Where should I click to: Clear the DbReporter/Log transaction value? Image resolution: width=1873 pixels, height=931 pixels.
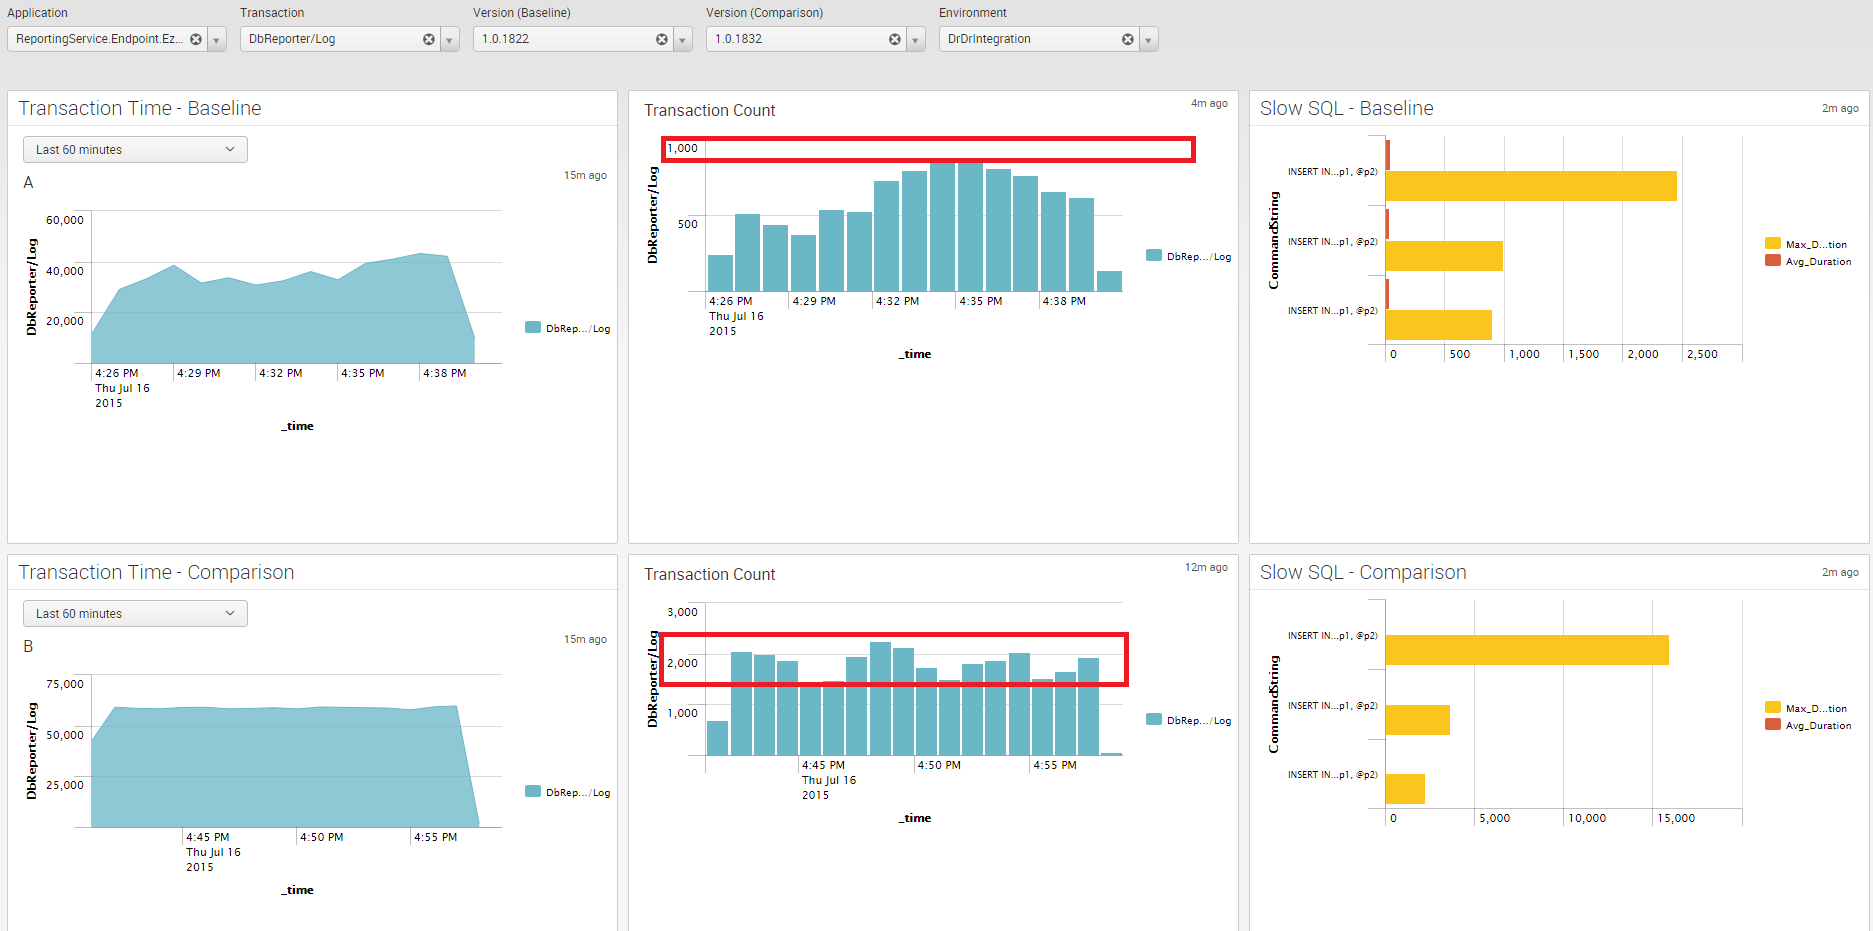(x=429, y=39)
